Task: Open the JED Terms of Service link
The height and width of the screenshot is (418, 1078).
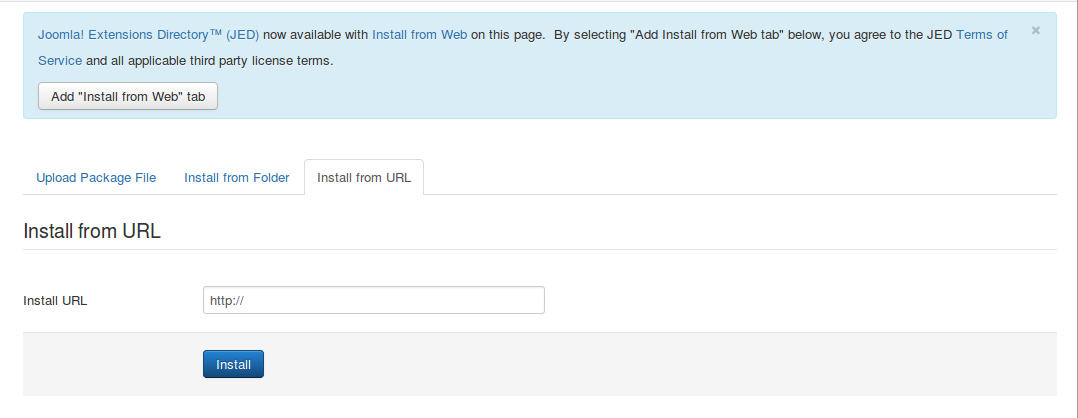Action: (981, 34)
